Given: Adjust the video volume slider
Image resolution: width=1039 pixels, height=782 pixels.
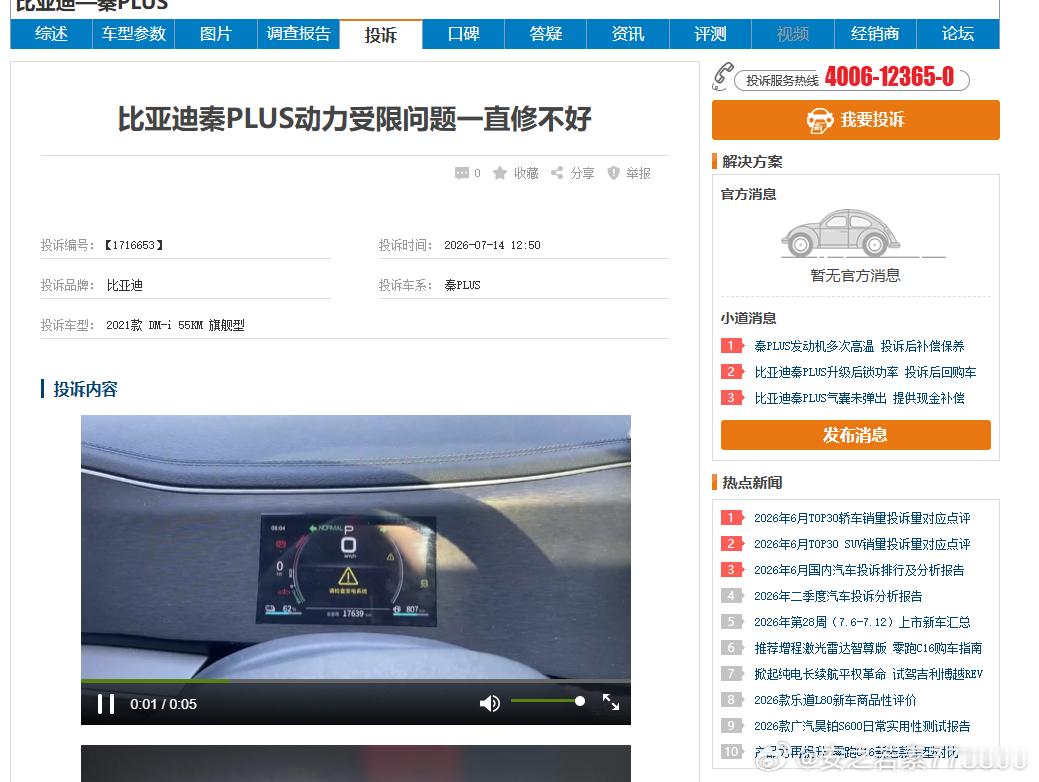Looking at the screenshot, I should (x=548, y=701).
